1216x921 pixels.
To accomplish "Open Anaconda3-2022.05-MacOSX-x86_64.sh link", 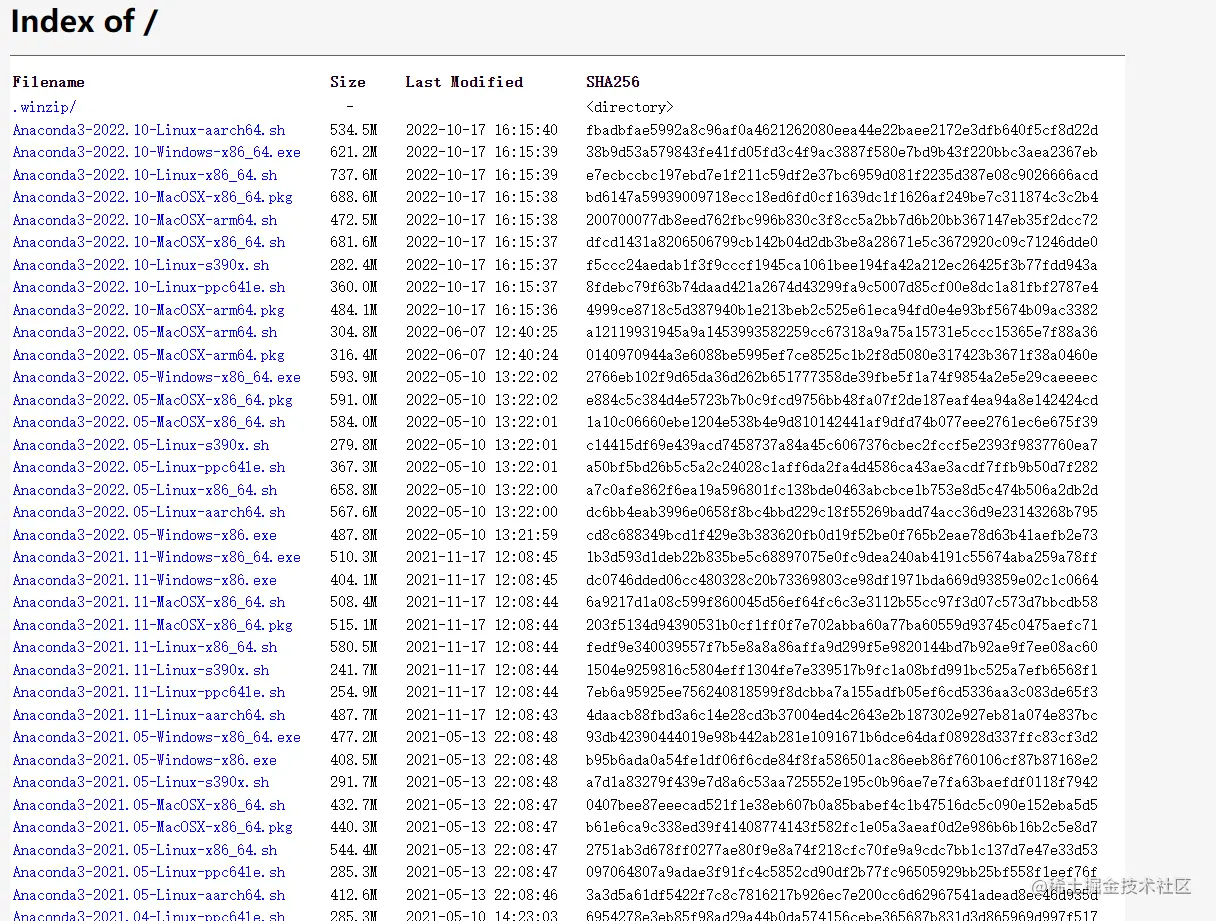I will pos(149,422).
